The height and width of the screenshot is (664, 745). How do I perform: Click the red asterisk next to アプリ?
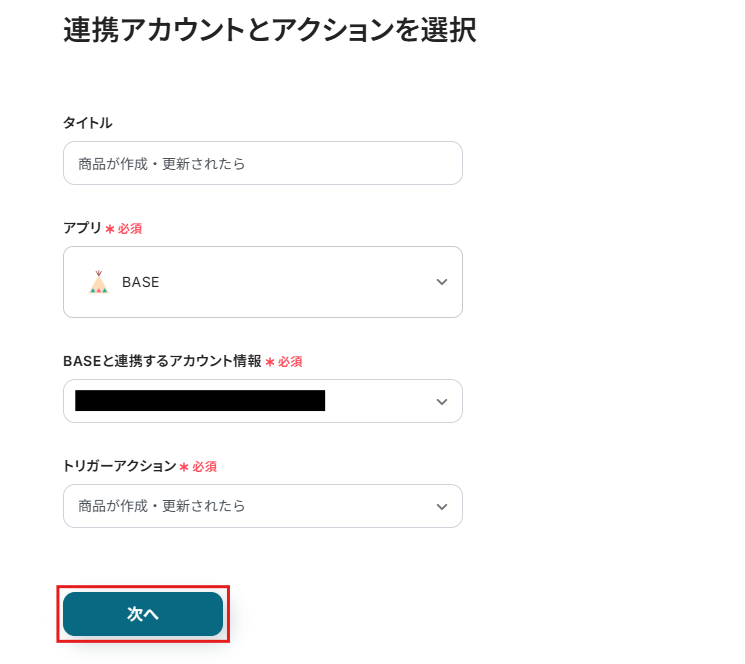[x=110, y=229]
